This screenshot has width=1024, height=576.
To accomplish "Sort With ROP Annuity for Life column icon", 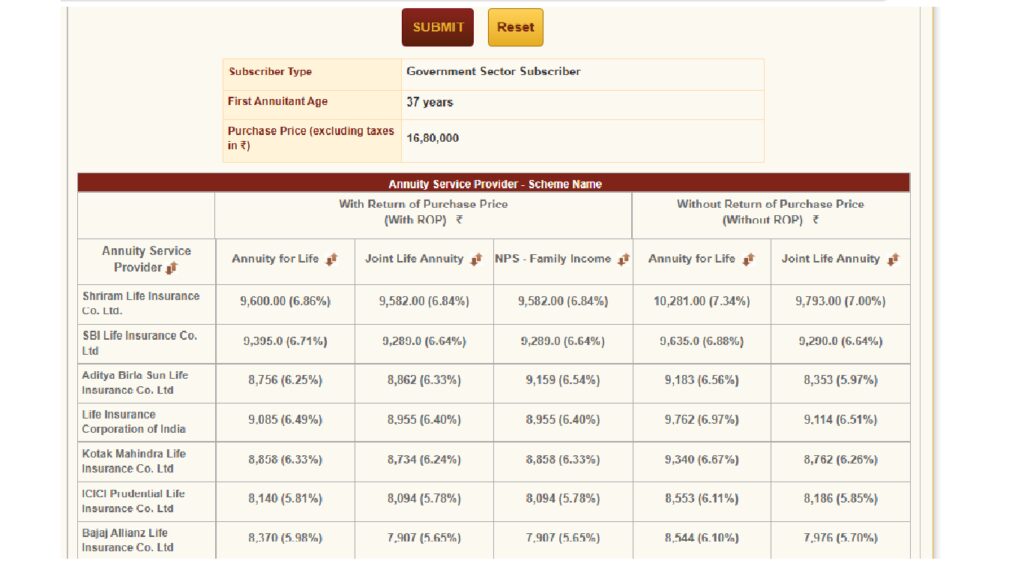I will 332,259.
